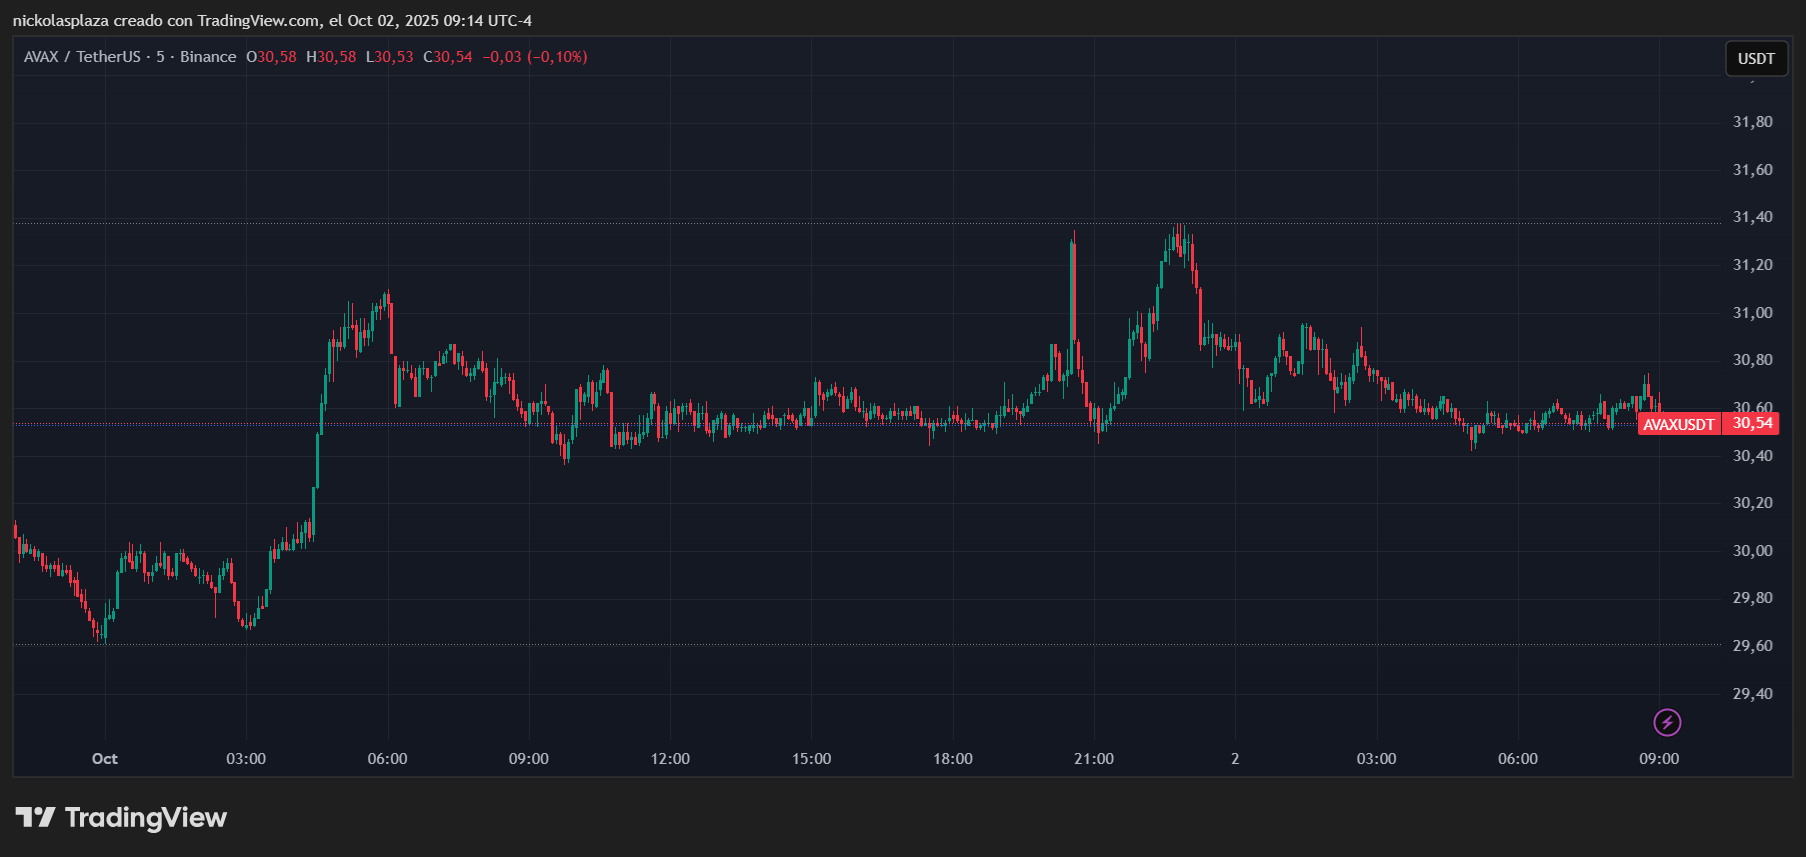Click the low value L30,53 in the legend
Screen dimensions: 1806x857
pos(389,57)
